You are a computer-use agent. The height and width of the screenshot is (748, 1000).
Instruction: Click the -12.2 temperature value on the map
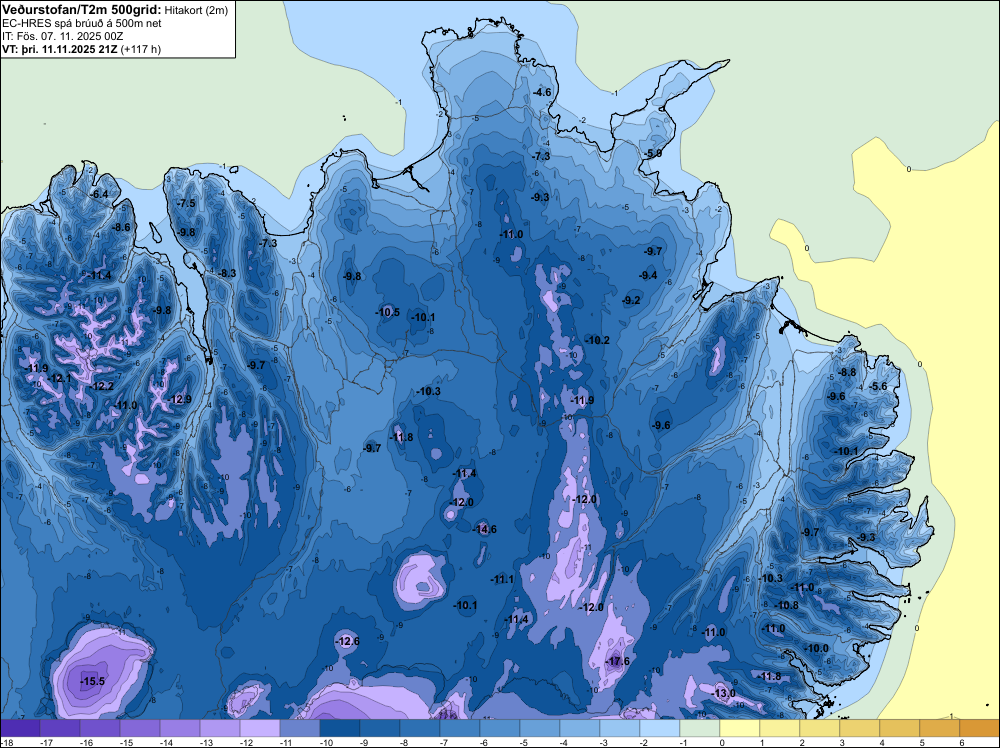(101, 386)
